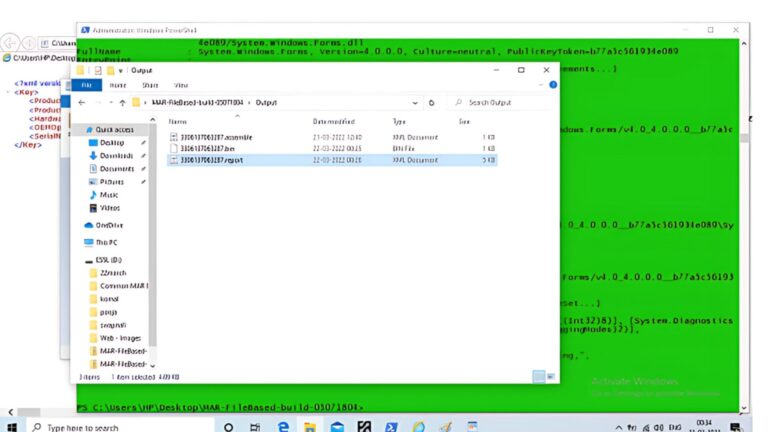
Task: Click the Name column header
Action: (178, 121)
